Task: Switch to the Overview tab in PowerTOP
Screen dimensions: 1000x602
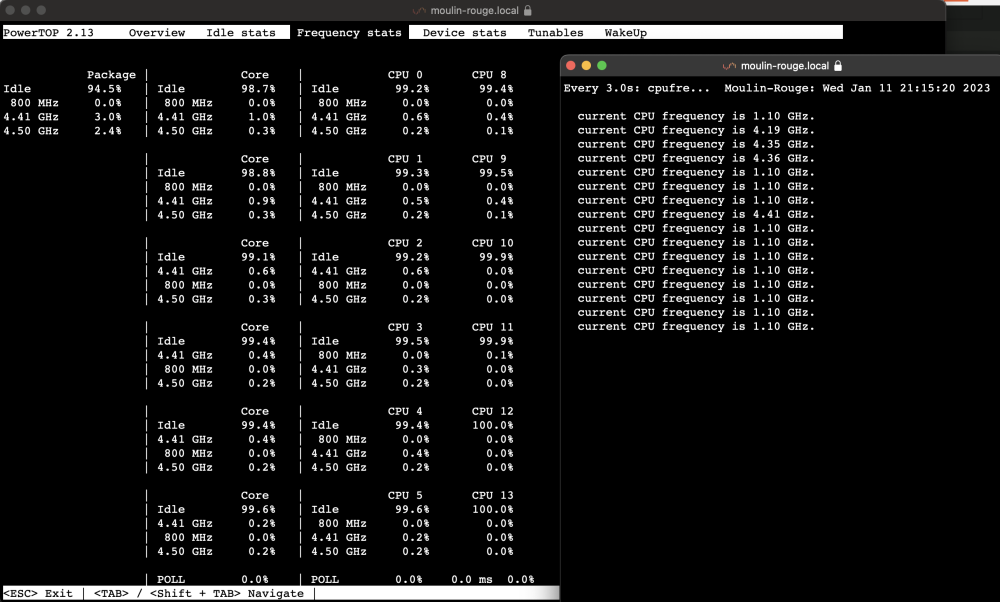Action: (157, 33)
